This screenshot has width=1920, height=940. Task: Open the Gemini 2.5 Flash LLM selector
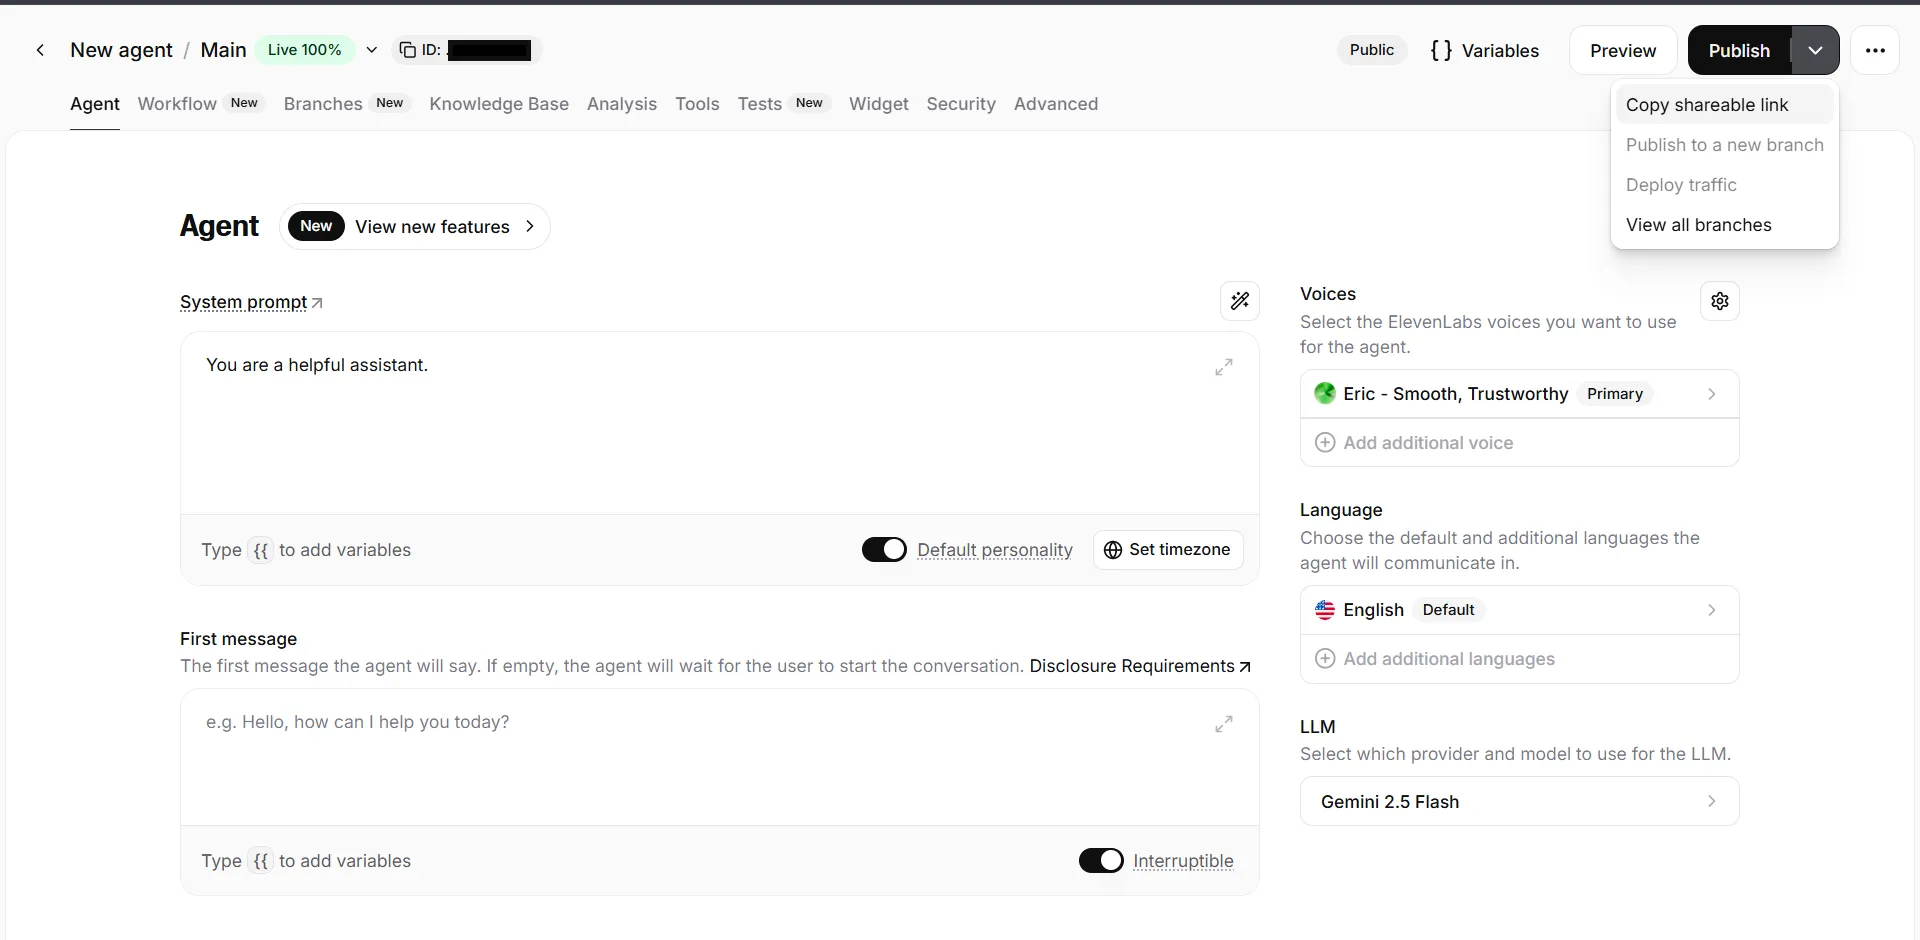(1518, 802)
